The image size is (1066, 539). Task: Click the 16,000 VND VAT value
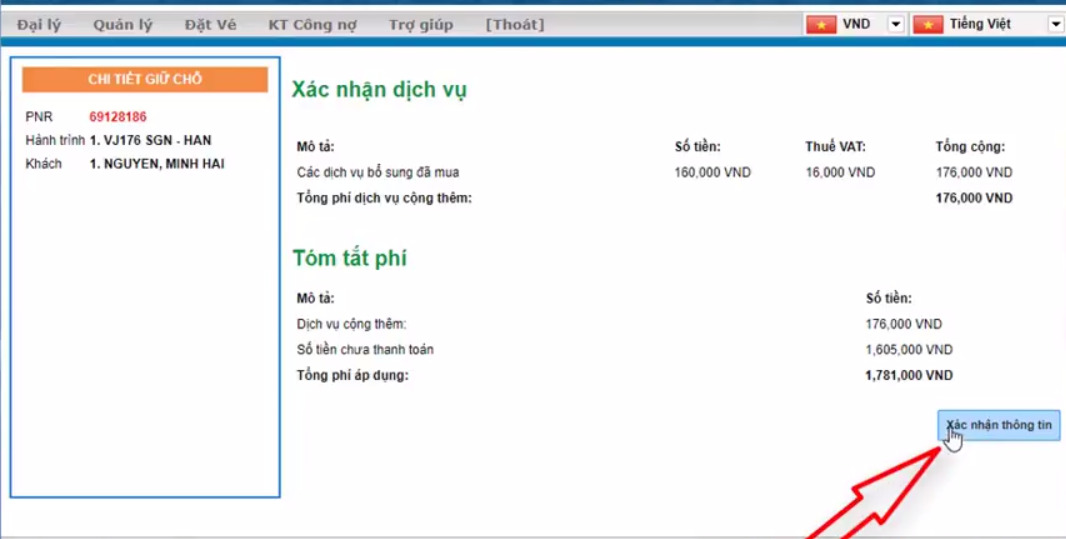[x=840, y=173]
